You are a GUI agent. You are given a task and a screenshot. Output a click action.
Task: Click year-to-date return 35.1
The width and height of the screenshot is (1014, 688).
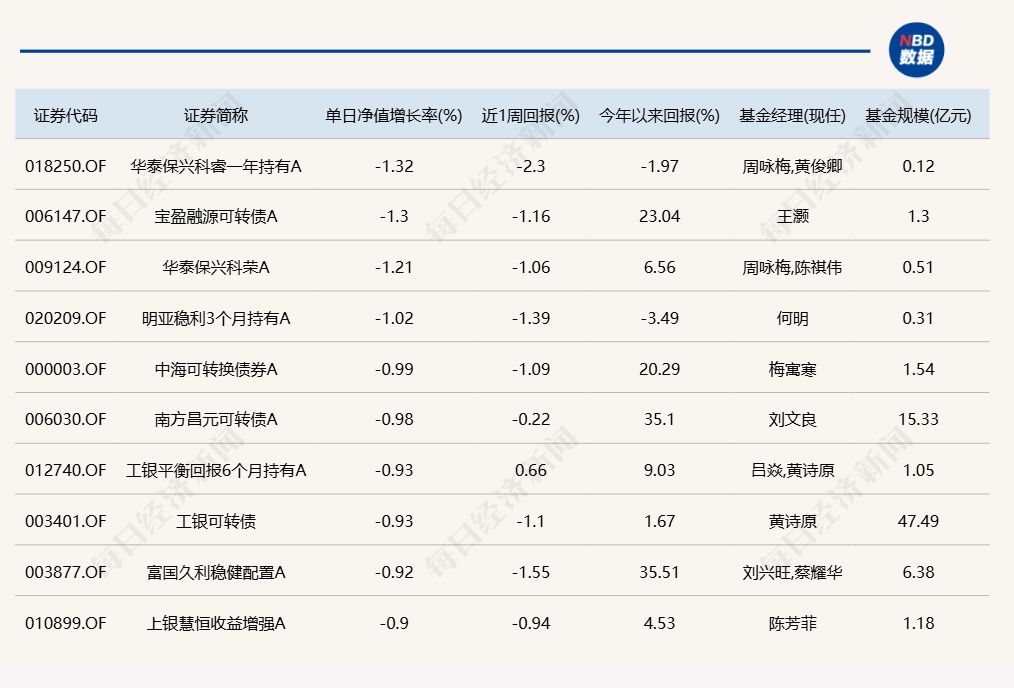660,420
